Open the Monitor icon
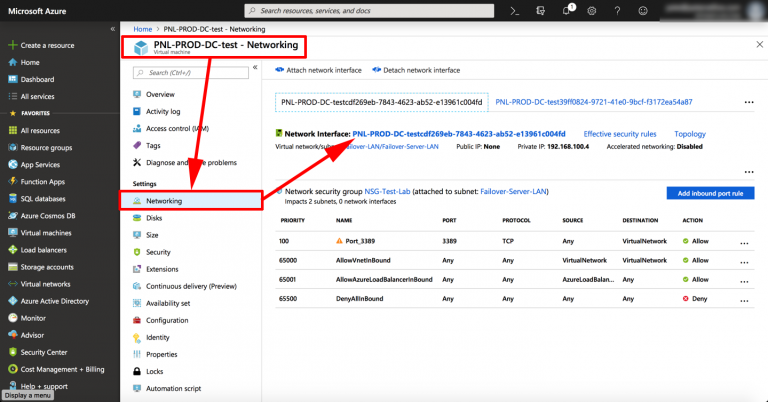The image size is (768, 402). (x=13, y=318)
